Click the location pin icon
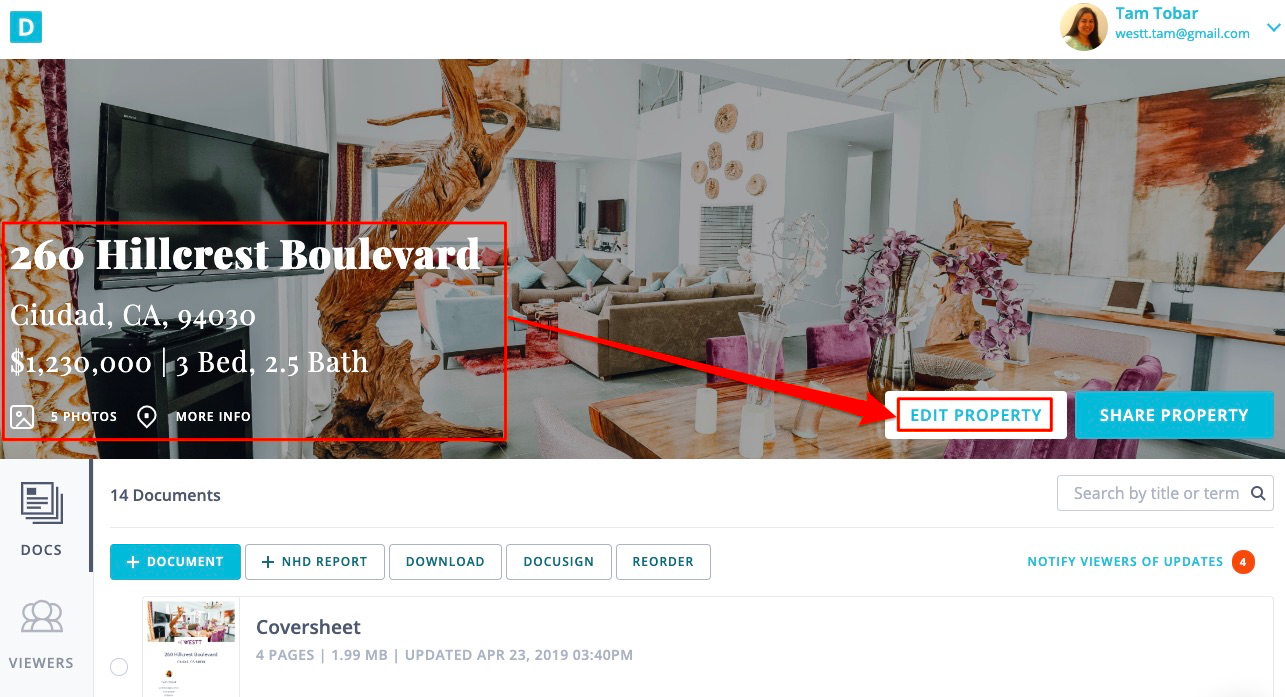1285x697 pixels. 147,416
